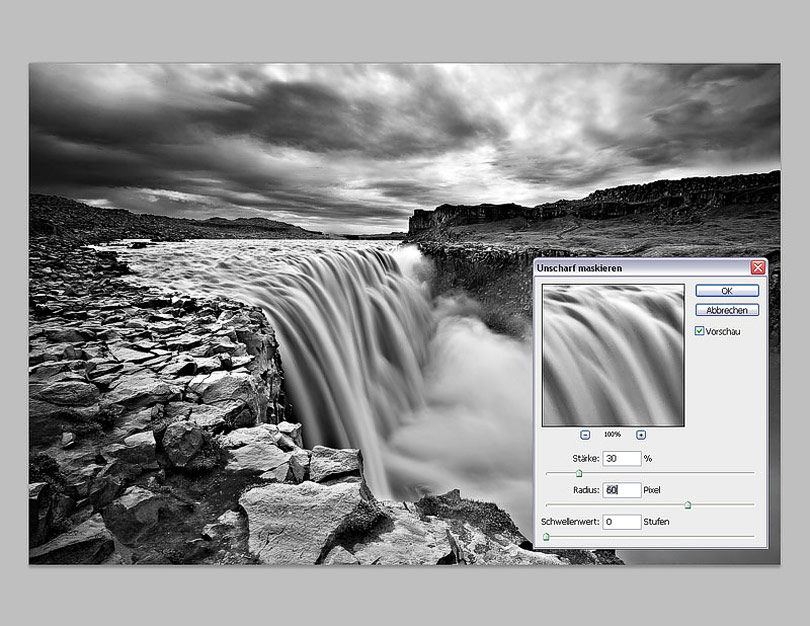Click the Schwellenwert input field
This screenshot has height=626, width=810.
(622, 522)
